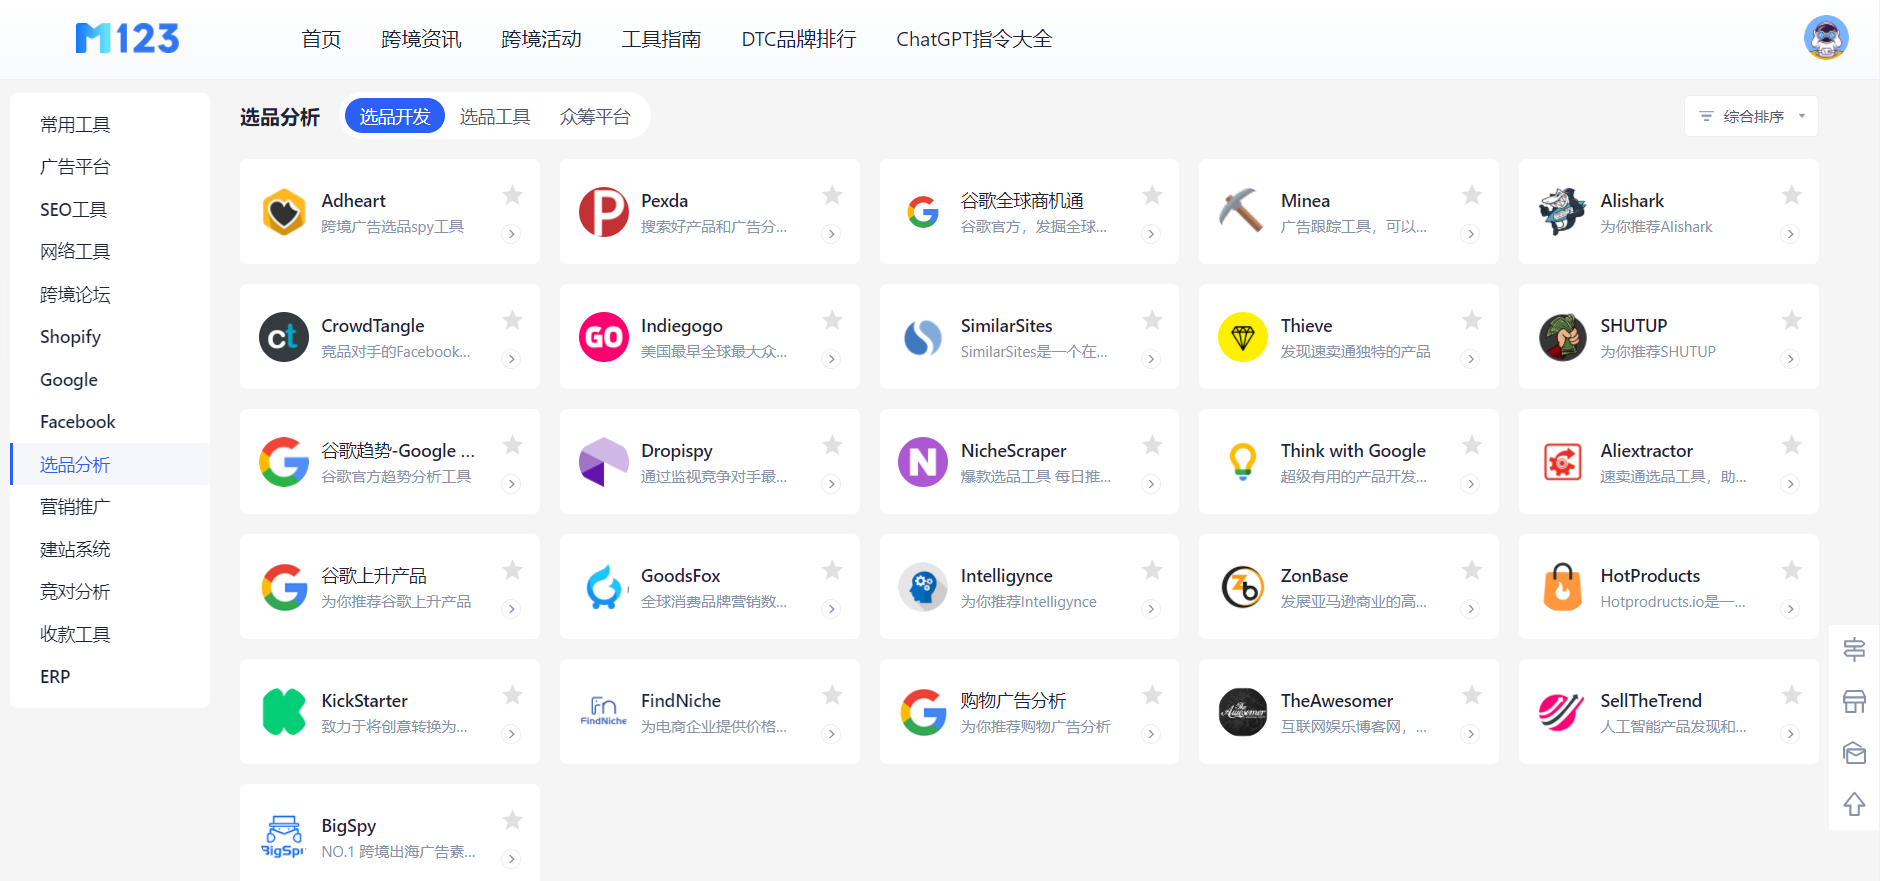Viewport: 1880px width, 881px height.
Task: Switch to the 众筹平台 tab
Action: [595, 117]
